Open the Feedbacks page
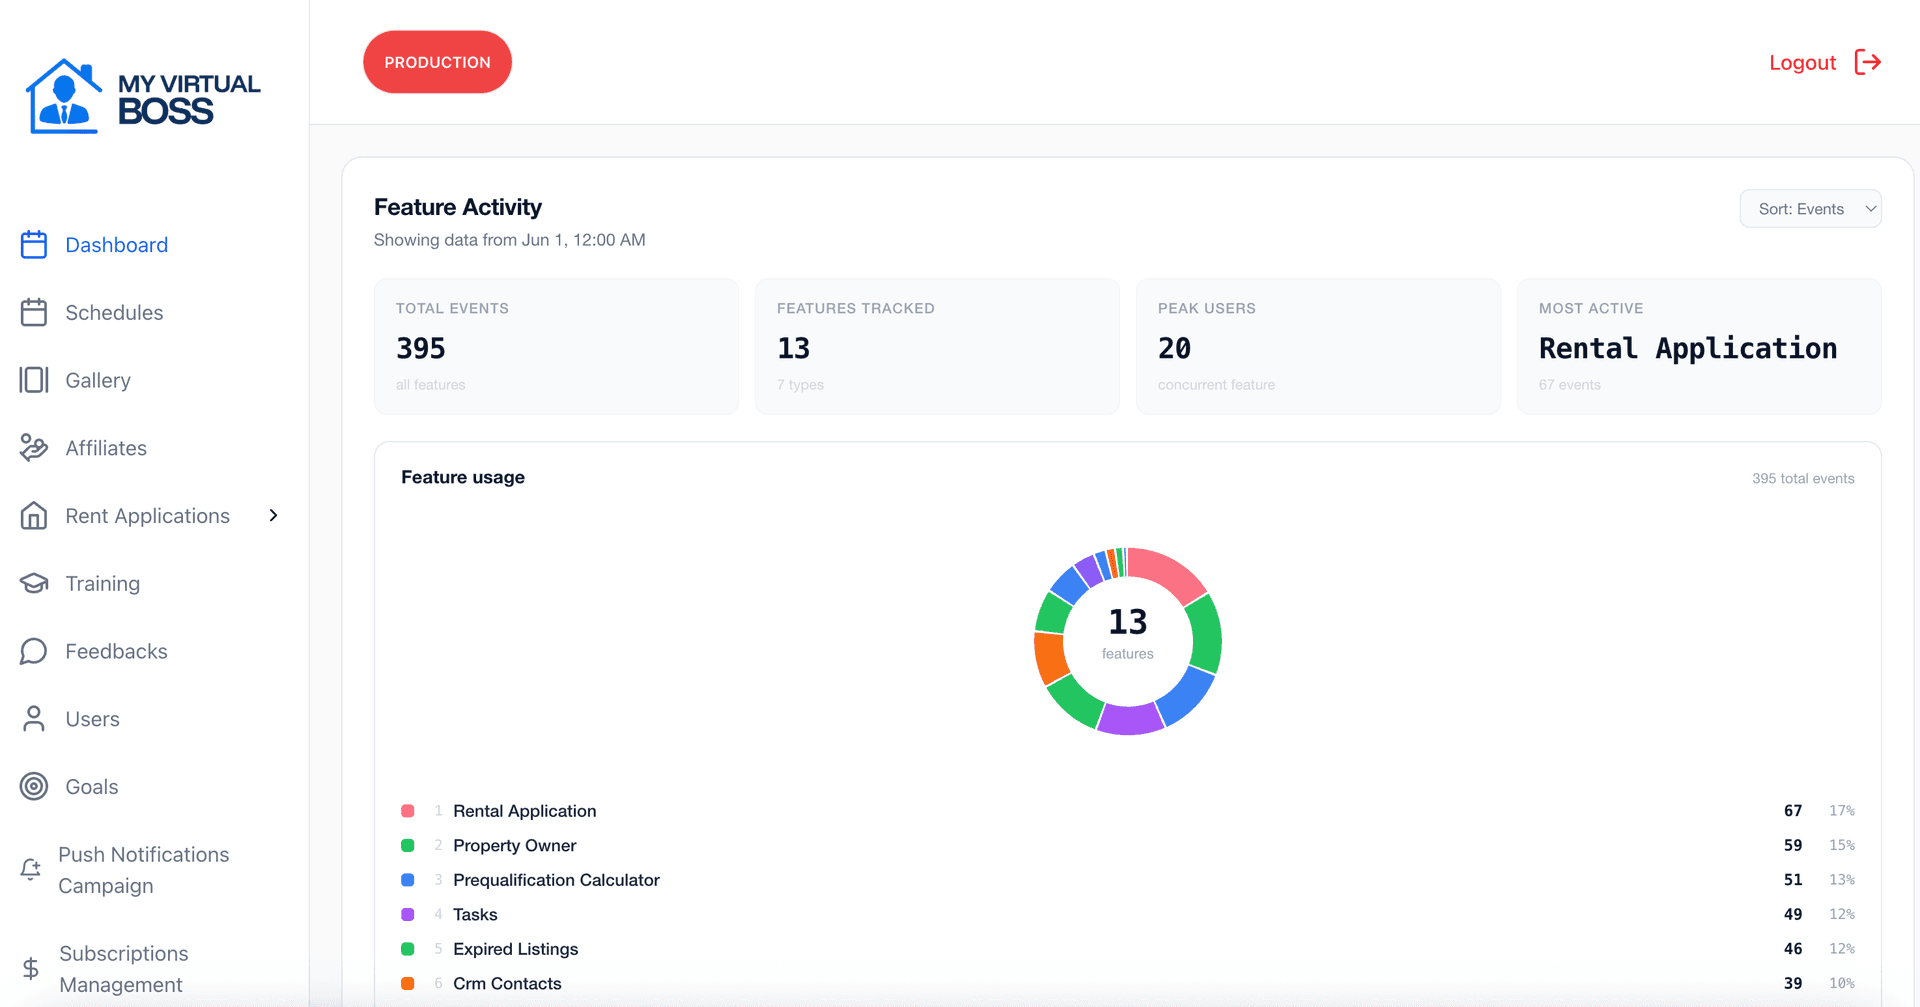This screenshot has height=1007, width=1920. click(x=116, y=651)
